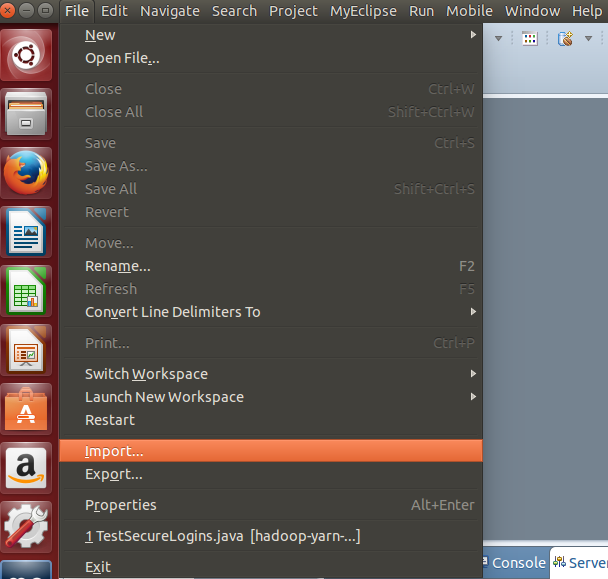
Task: Choose Export... from the File menu
Action: pos(114,474)
